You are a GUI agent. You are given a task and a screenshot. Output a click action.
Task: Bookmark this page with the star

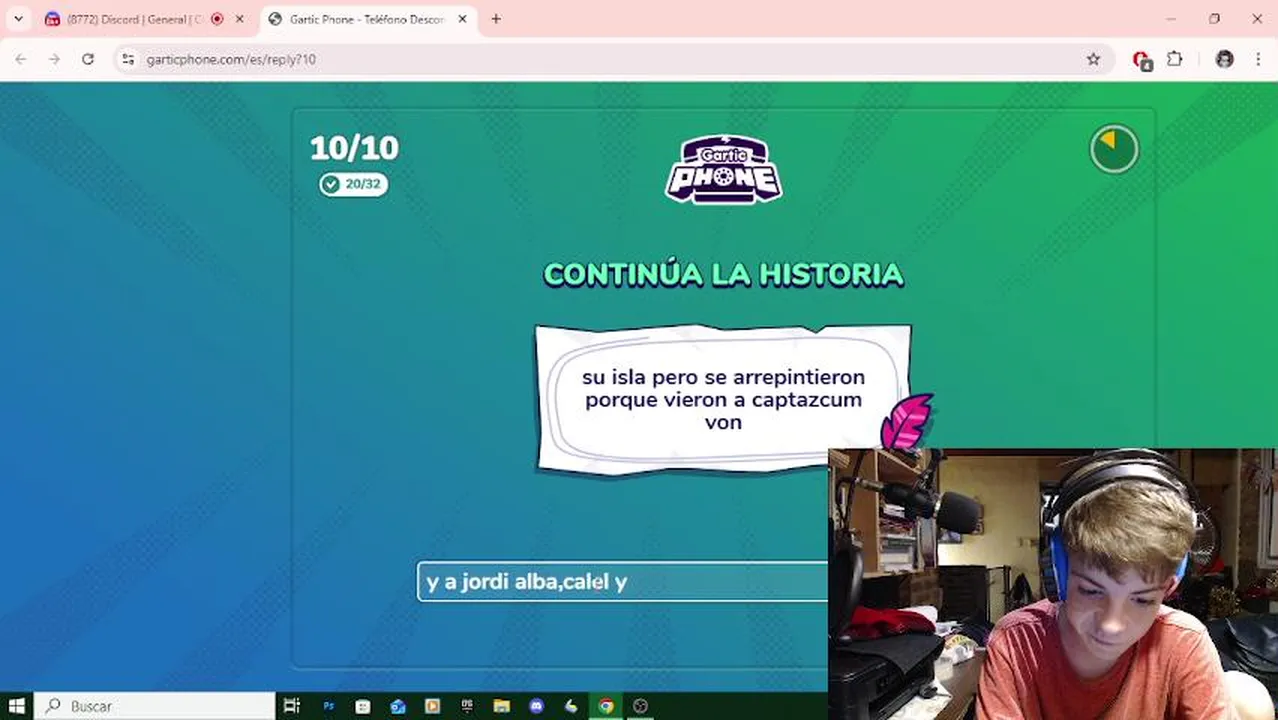[1093, 59]
